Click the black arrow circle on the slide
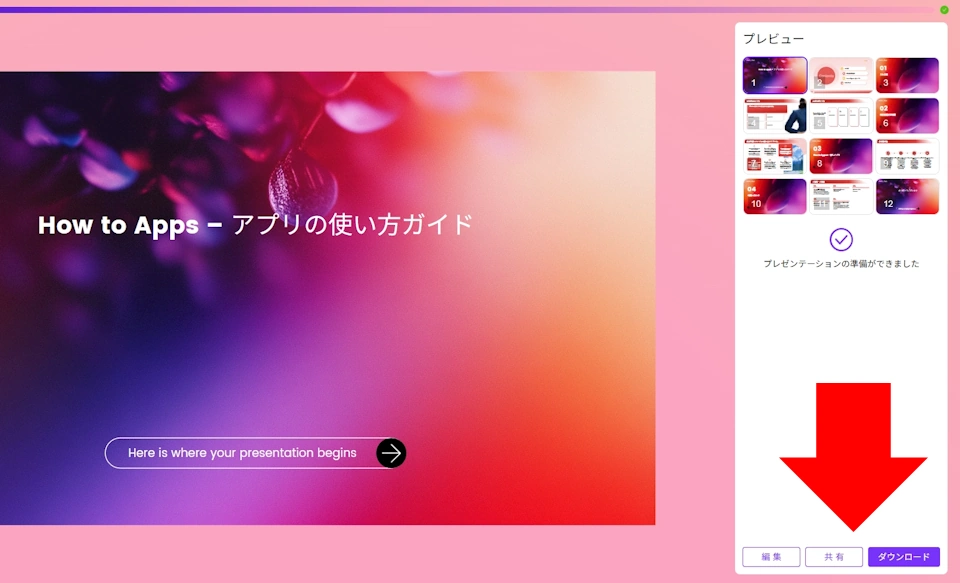 pyautogui.click(x=391, y=453)
